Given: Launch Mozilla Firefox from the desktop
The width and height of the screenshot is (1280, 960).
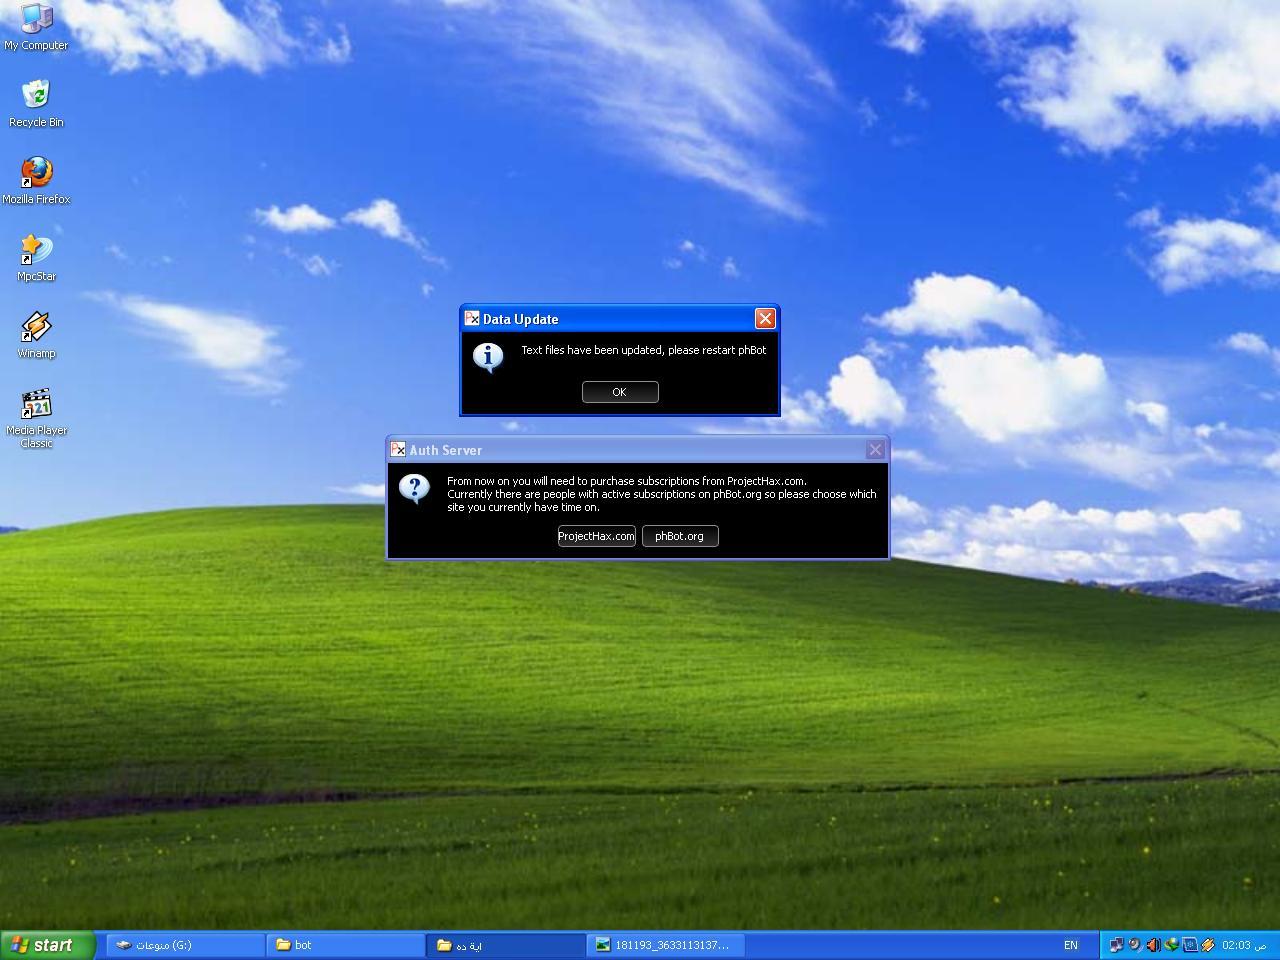Looking at the screenshot, I should tap(36, 181).
